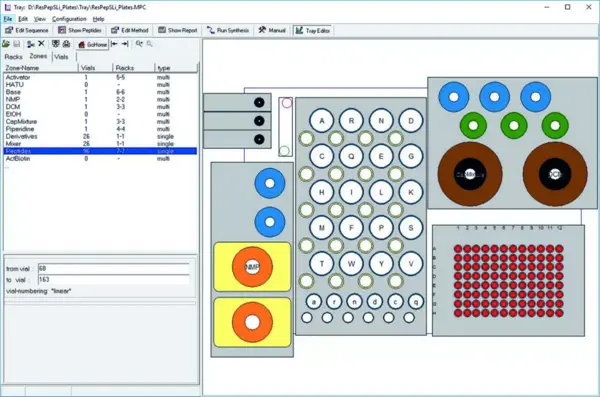Open the Tray Editor toolbar button
Screen dimensions: 600x397
coord(313,30)
